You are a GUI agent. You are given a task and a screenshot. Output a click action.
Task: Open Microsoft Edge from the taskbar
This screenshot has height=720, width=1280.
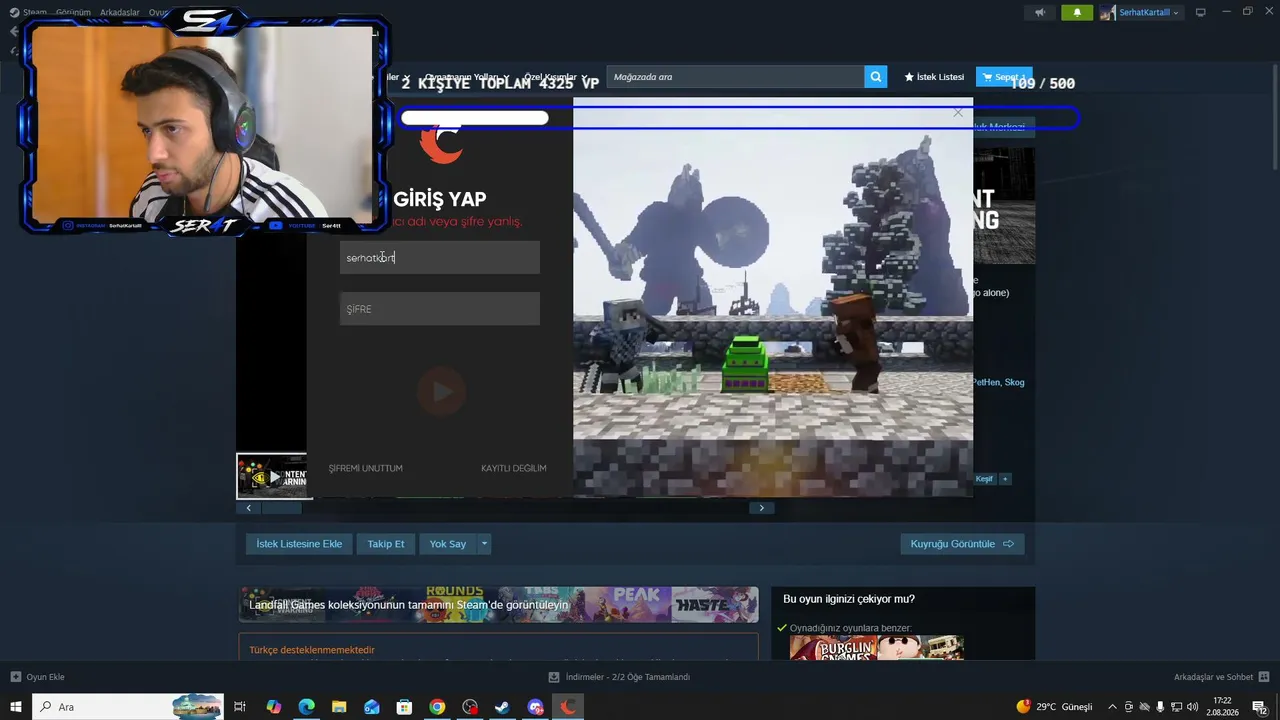307,707
